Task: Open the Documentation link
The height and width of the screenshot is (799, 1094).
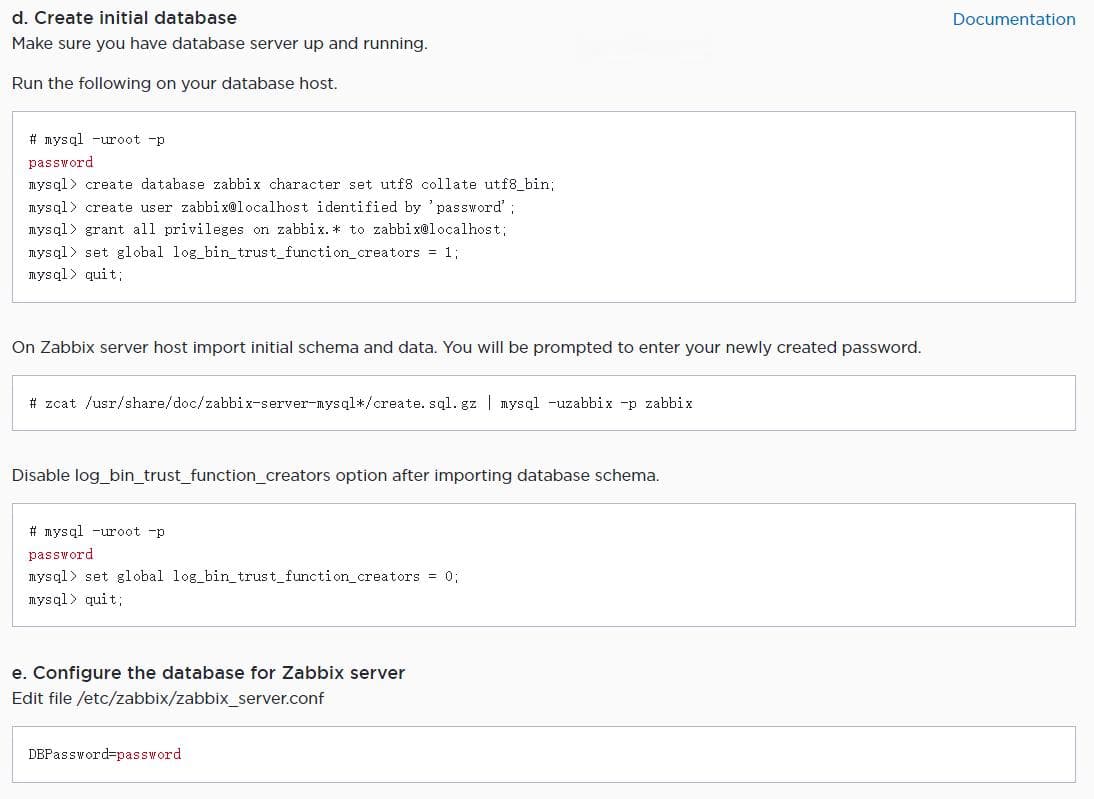Action: coord(1014,19)
